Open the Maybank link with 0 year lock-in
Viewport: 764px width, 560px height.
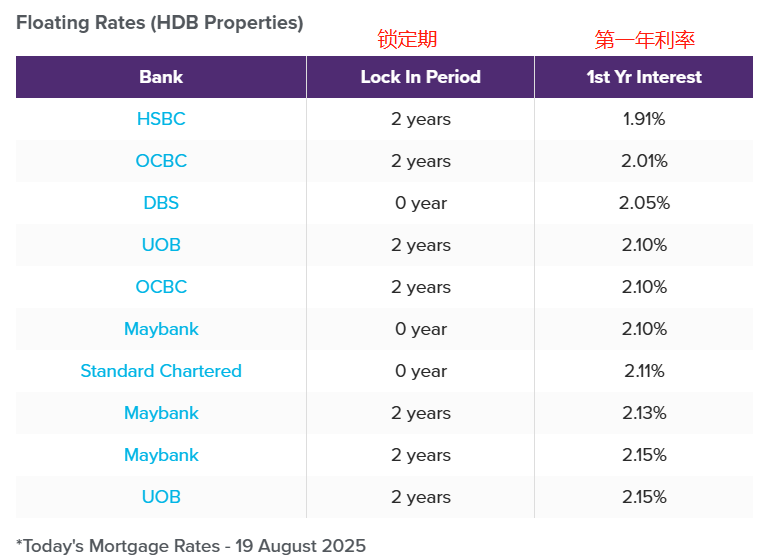pyautogui.click(x=161, y=329)
